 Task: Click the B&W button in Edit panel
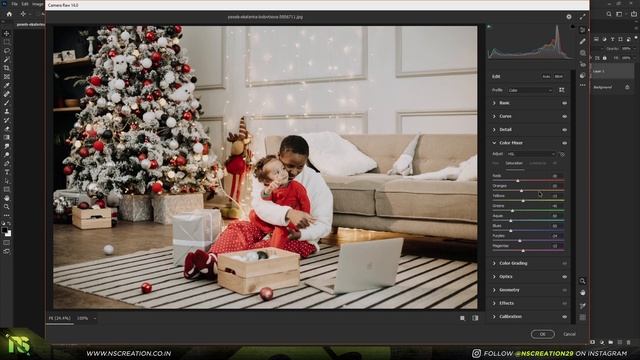pos(559,76)
